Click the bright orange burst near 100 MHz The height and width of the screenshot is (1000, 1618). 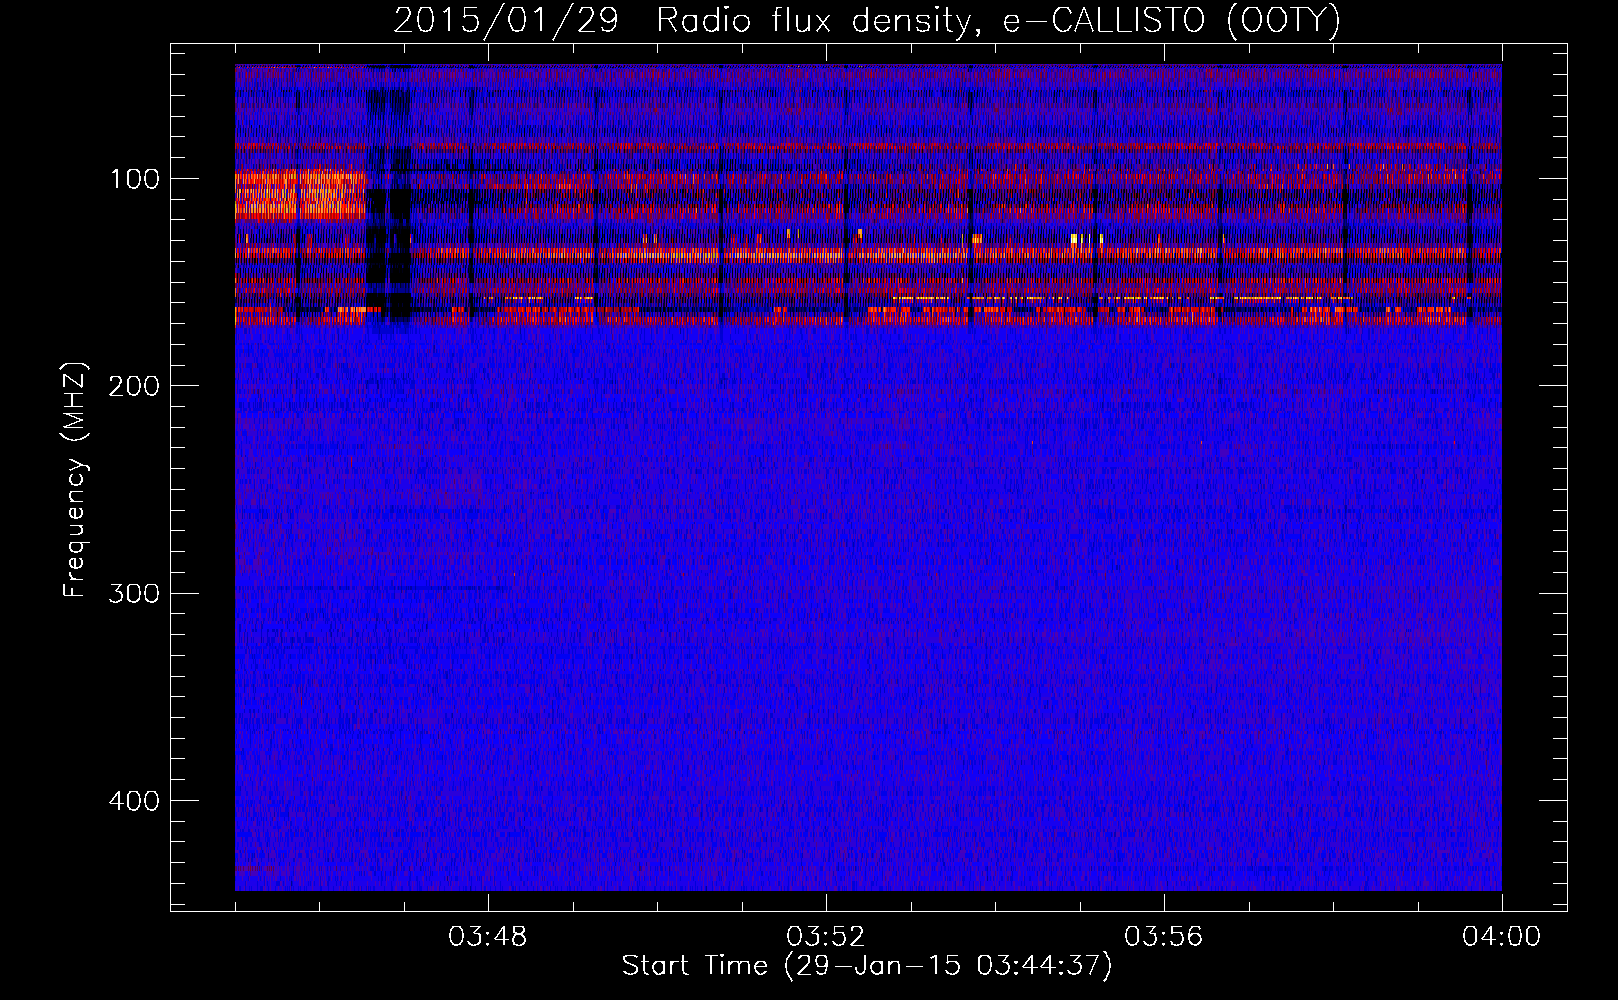pyautogui.click(x=300, y=195)
